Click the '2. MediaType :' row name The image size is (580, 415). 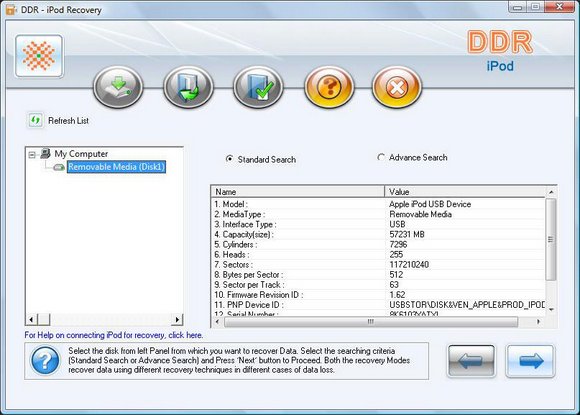pos(239,214)
